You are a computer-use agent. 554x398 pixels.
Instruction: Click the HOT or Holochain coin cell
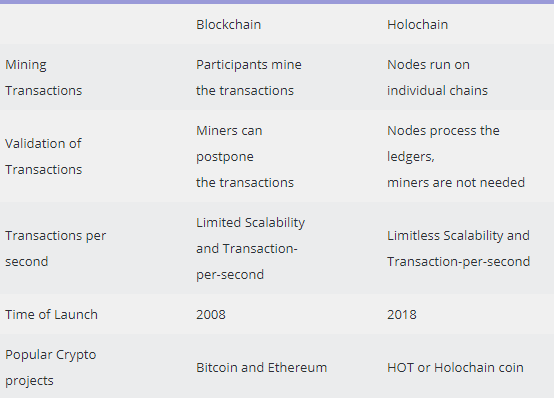[455, 368]
